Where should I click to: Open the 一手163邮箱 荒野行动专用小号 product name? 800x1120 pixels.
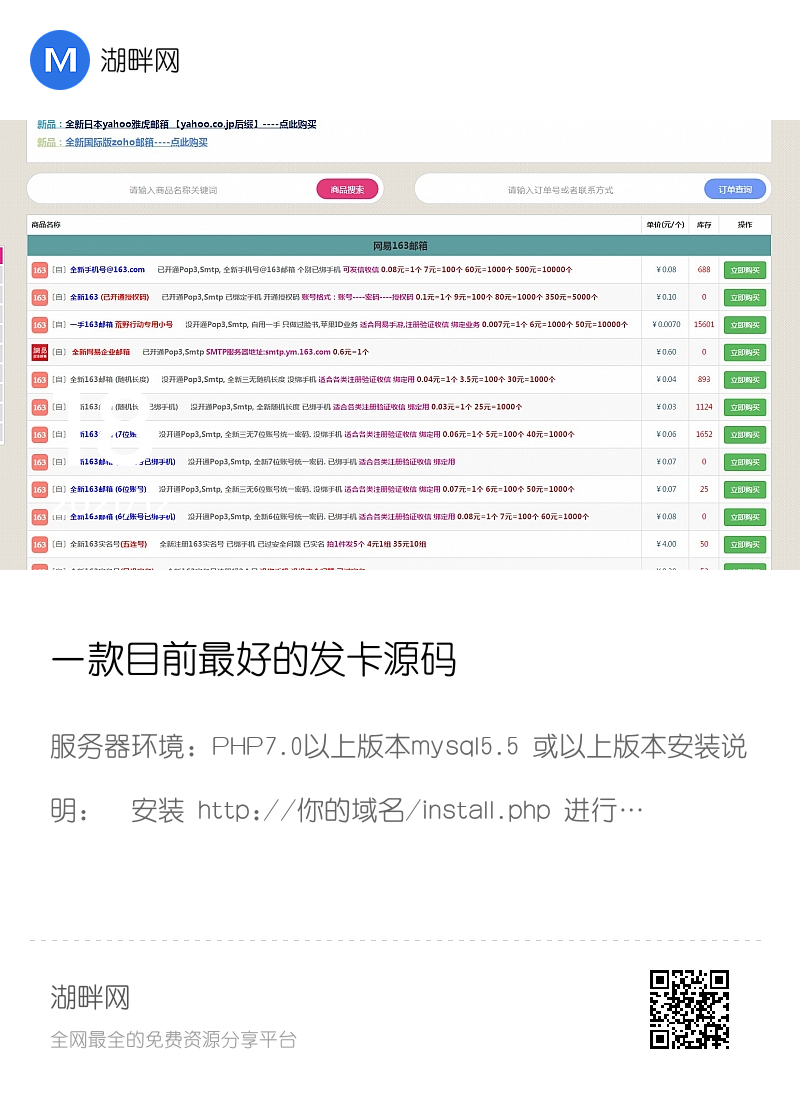[x=121, y=324]
